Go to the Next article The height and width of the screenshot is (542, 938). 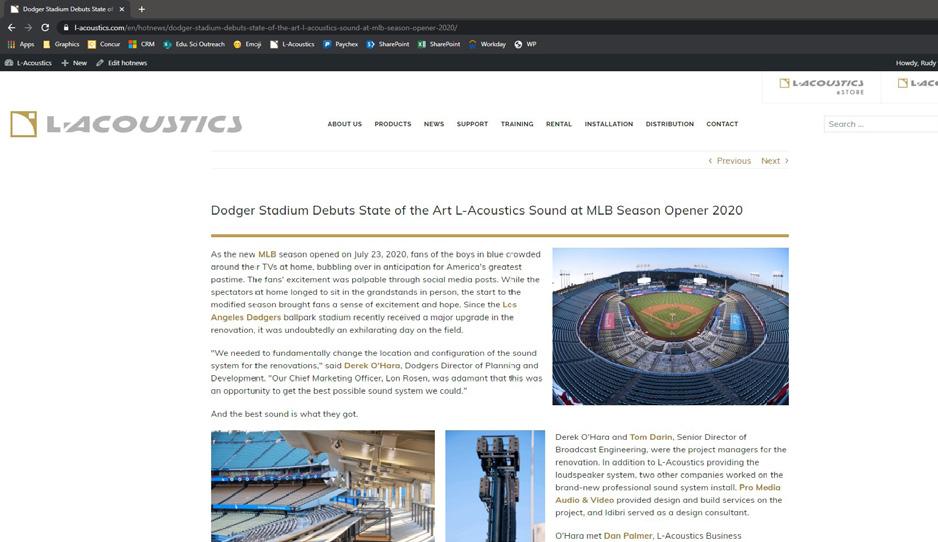click(775, 161)
